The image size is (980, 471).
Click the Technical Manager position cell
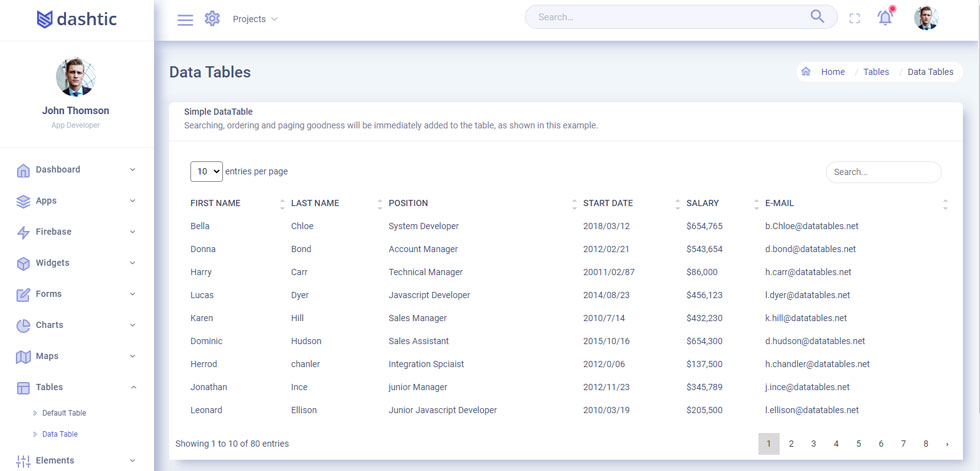tap(426, 272)
